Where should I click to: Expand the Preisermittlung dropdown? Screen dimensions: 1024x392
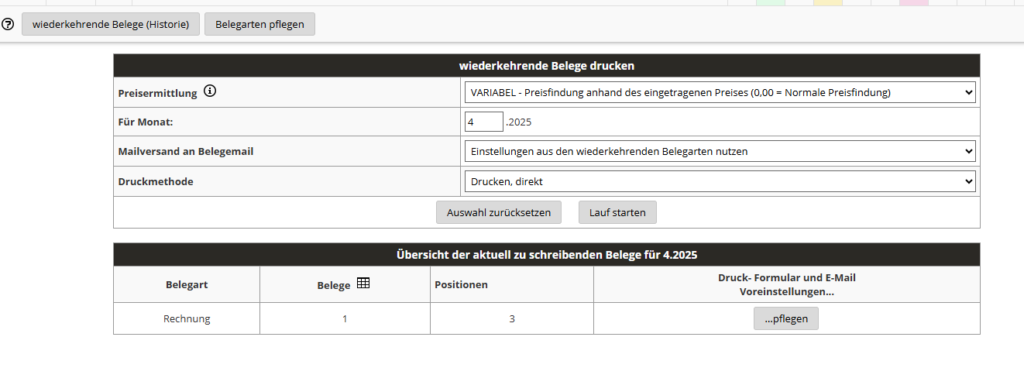pyautogui.click(x=720, y=93)
